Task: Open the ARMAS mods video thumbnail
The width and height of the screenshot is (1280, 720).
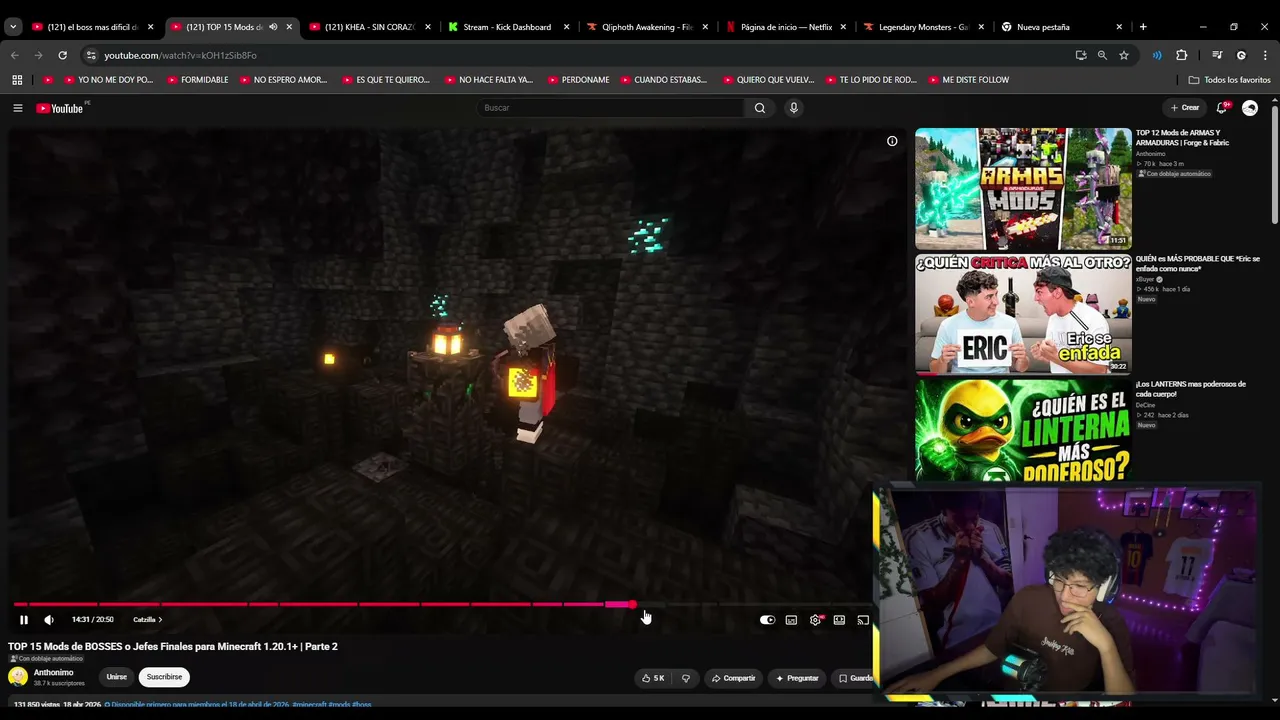Action: tap(1023, 188)
